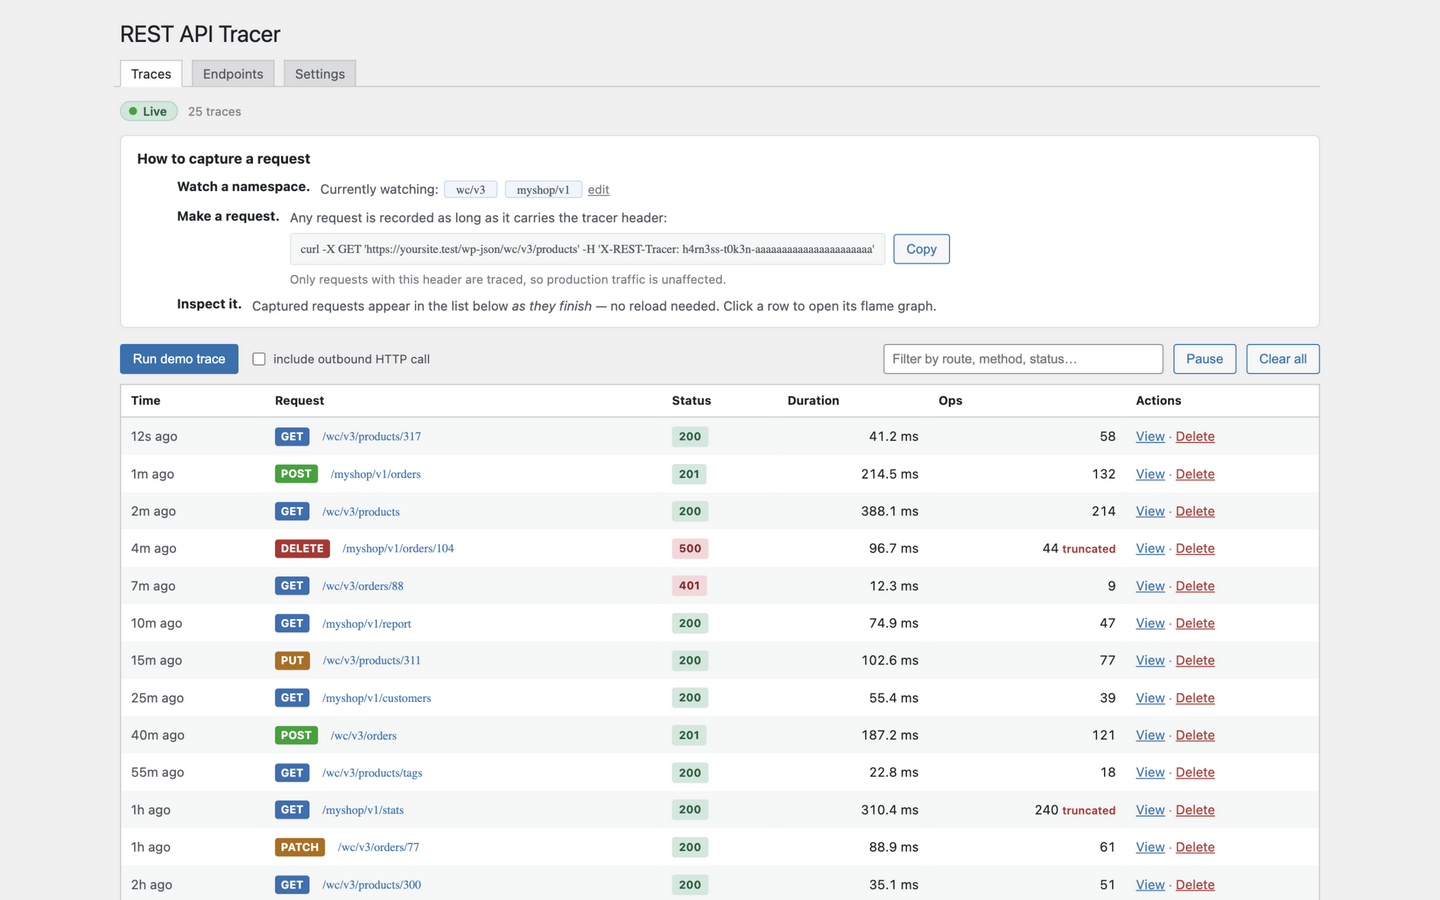
Task: View the POST /myshop/v1/orders trace
Action: click(x=1150, y=474)
